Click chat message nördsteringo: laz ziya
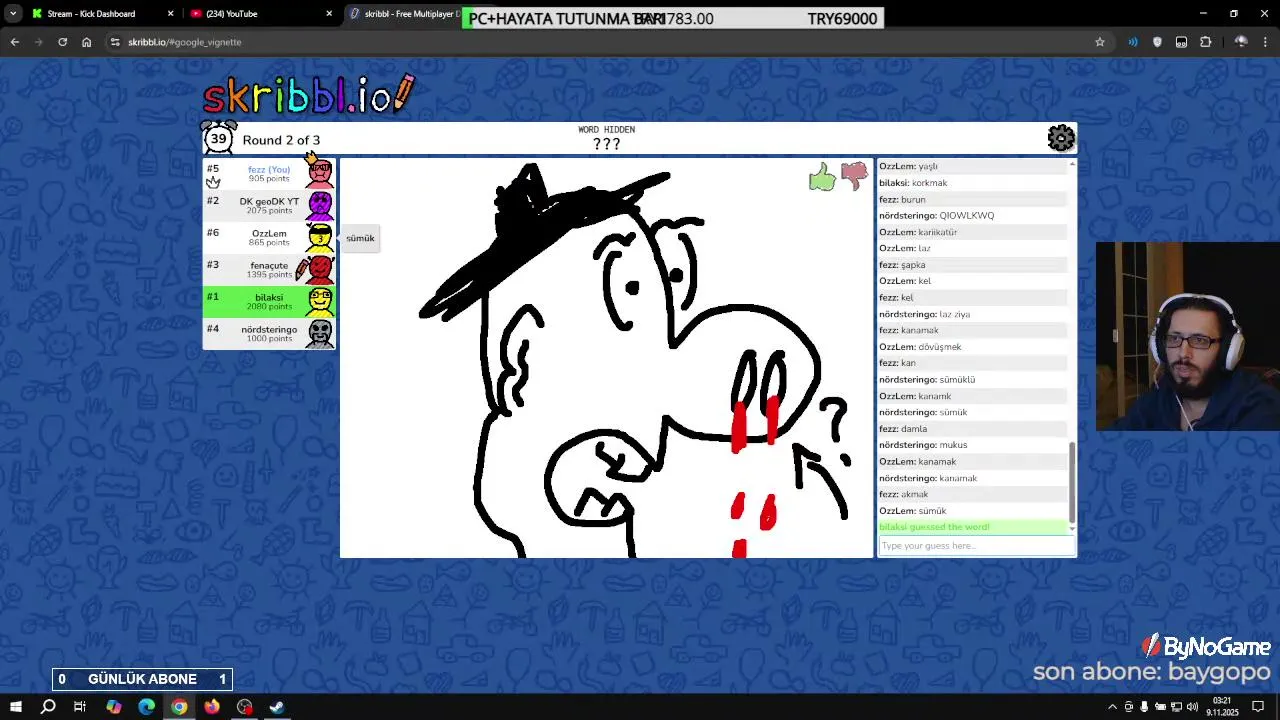The height and width of the screenshot is (720, 1280). (x=924, y=314)
